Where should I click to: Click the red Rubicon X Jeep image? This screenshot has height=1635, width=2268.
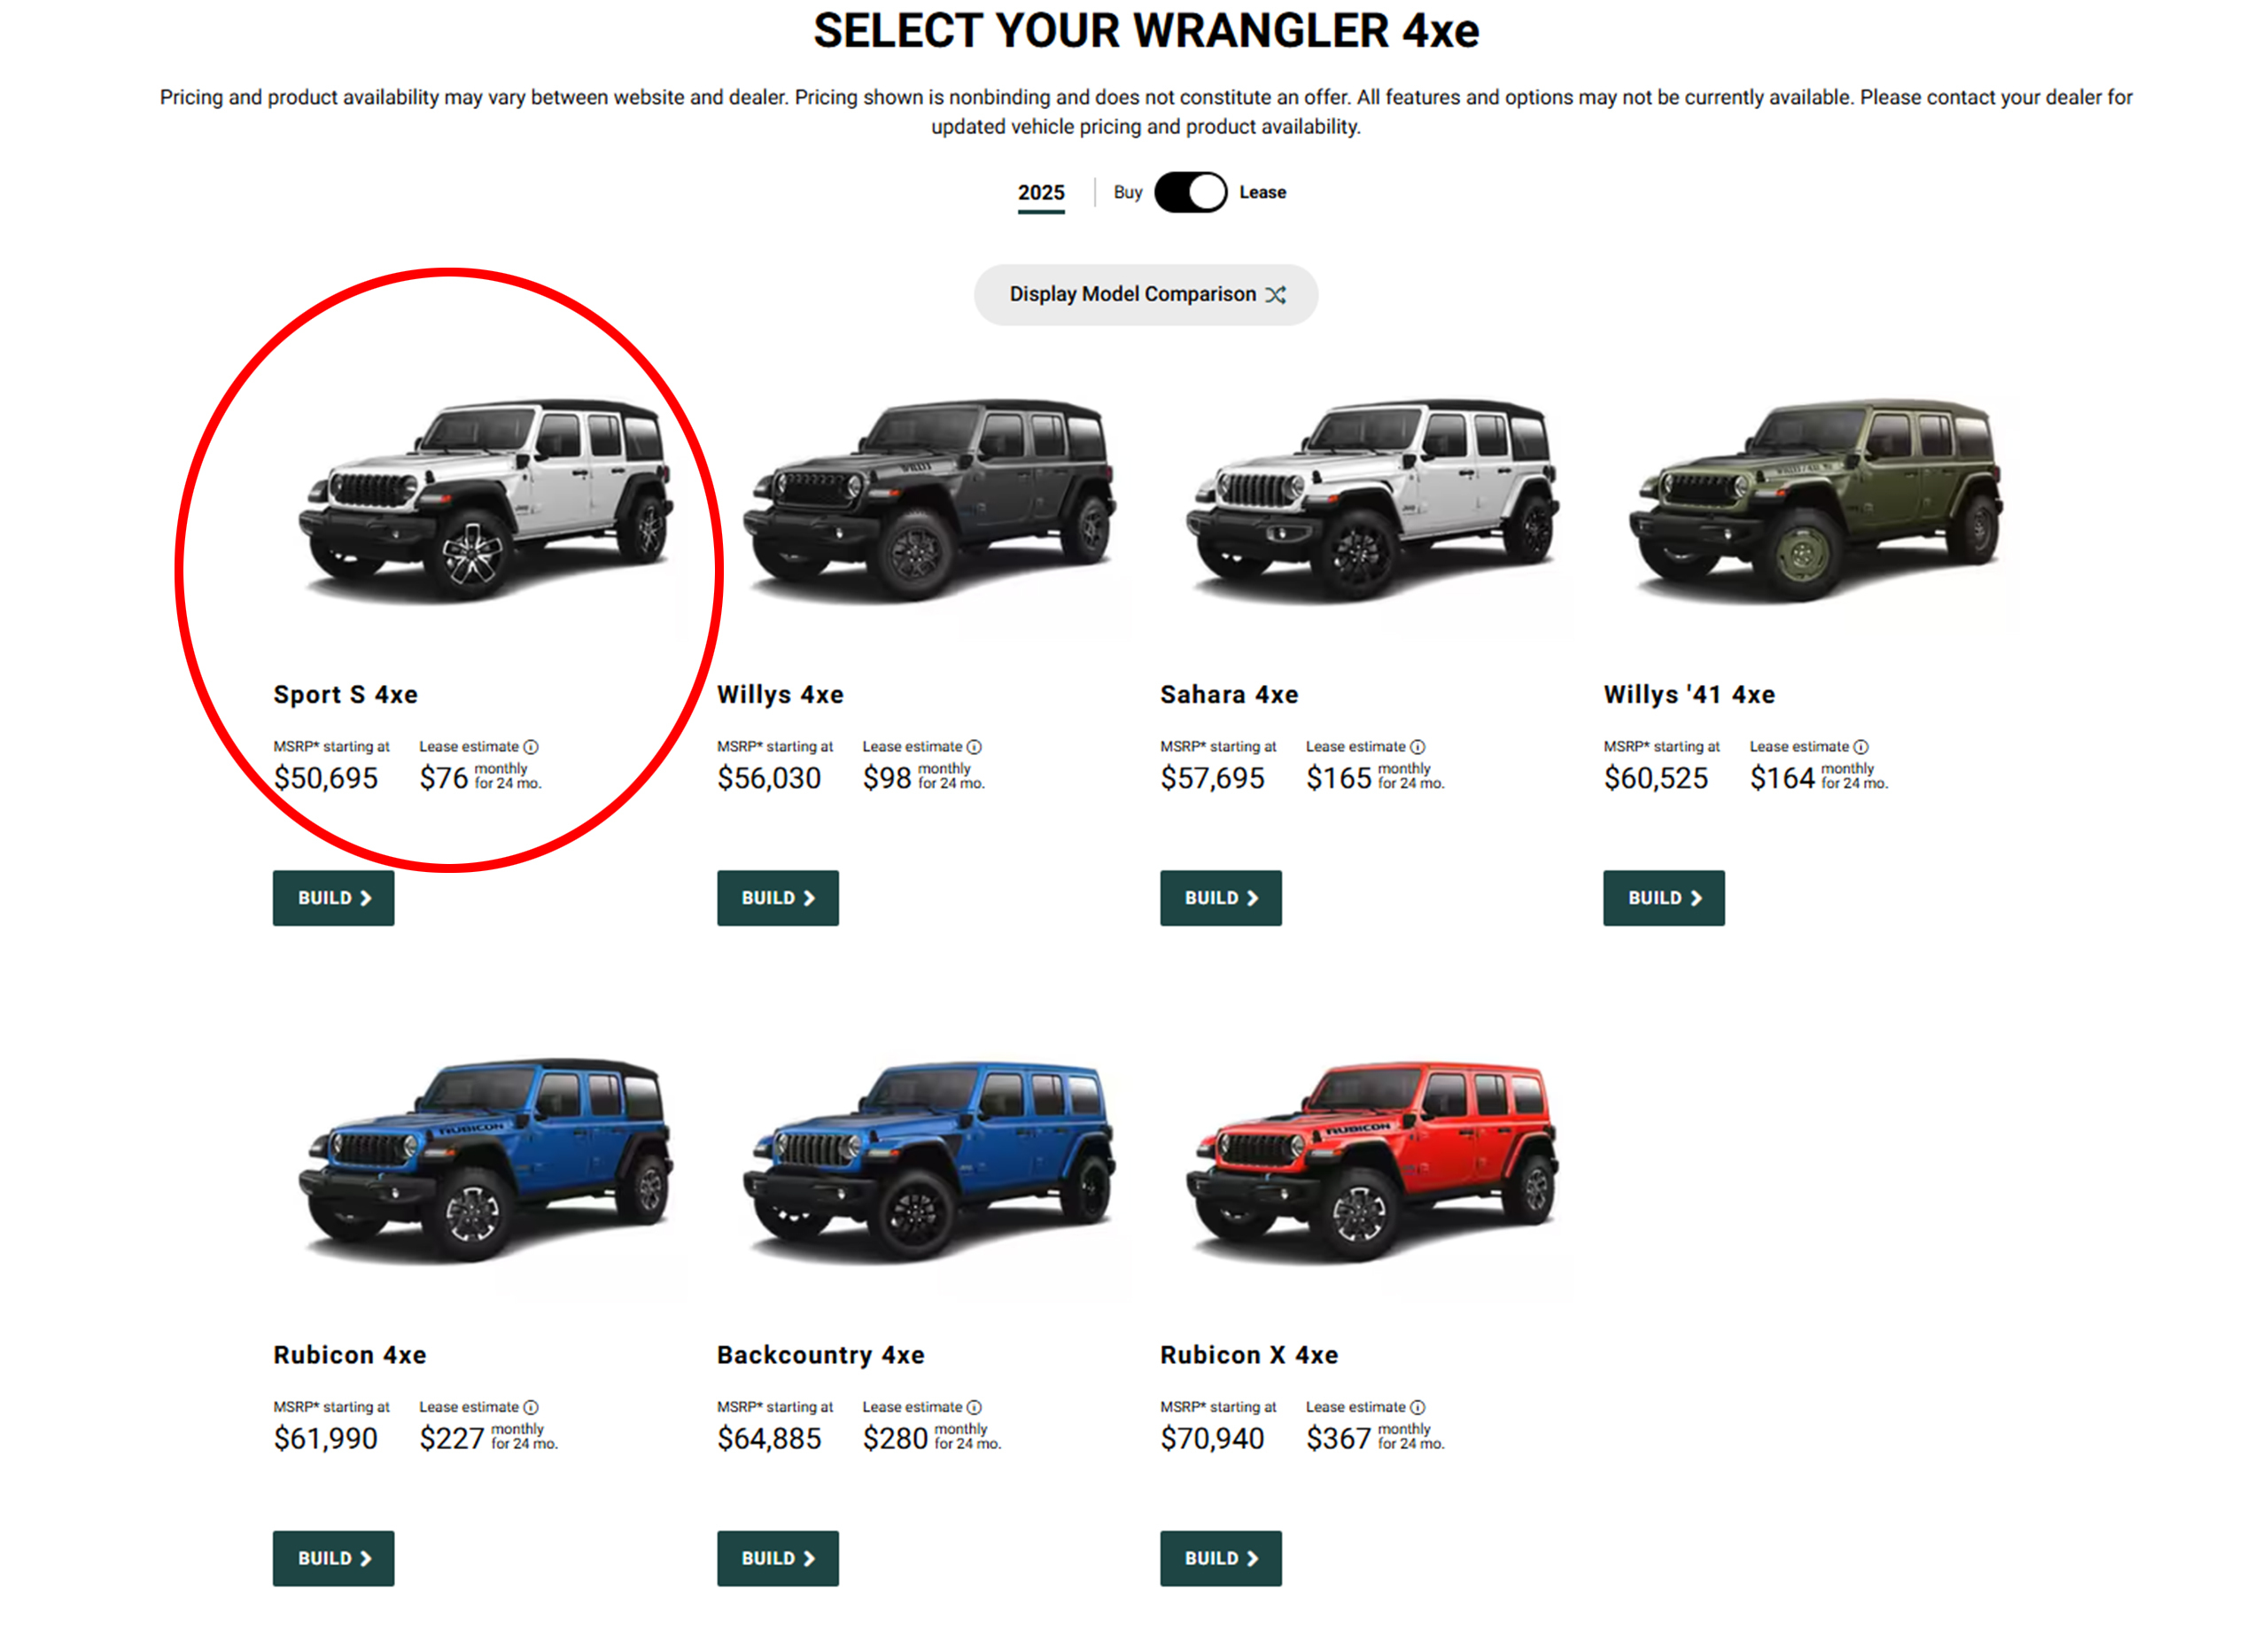pos(1372,1160)
